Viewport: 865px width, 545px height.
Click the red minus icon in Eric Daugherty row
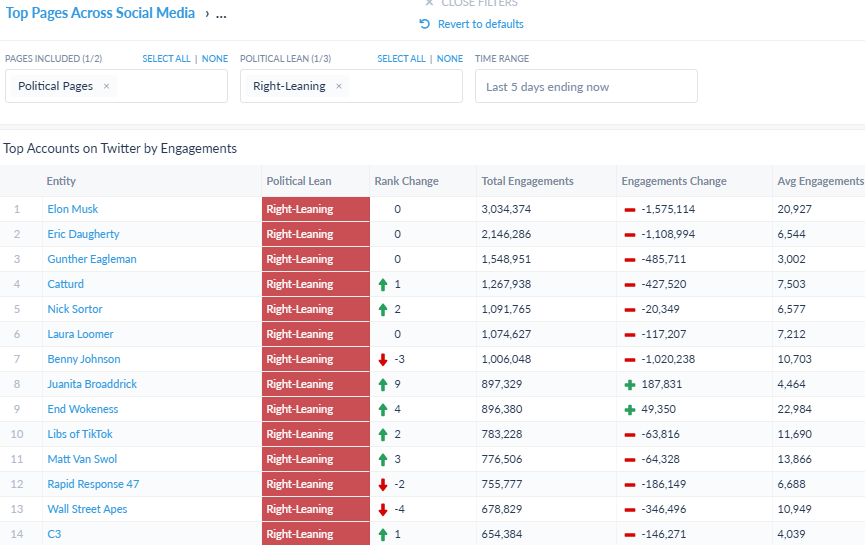(629, 234)
